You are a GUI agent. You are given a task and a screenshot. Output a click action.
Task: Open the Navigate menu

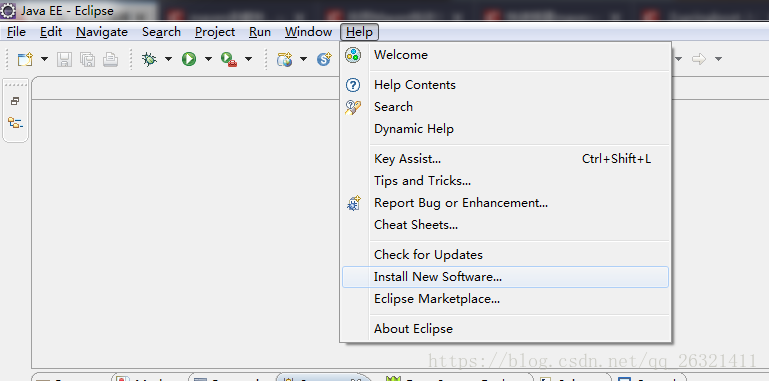click(x=102, y=32)
